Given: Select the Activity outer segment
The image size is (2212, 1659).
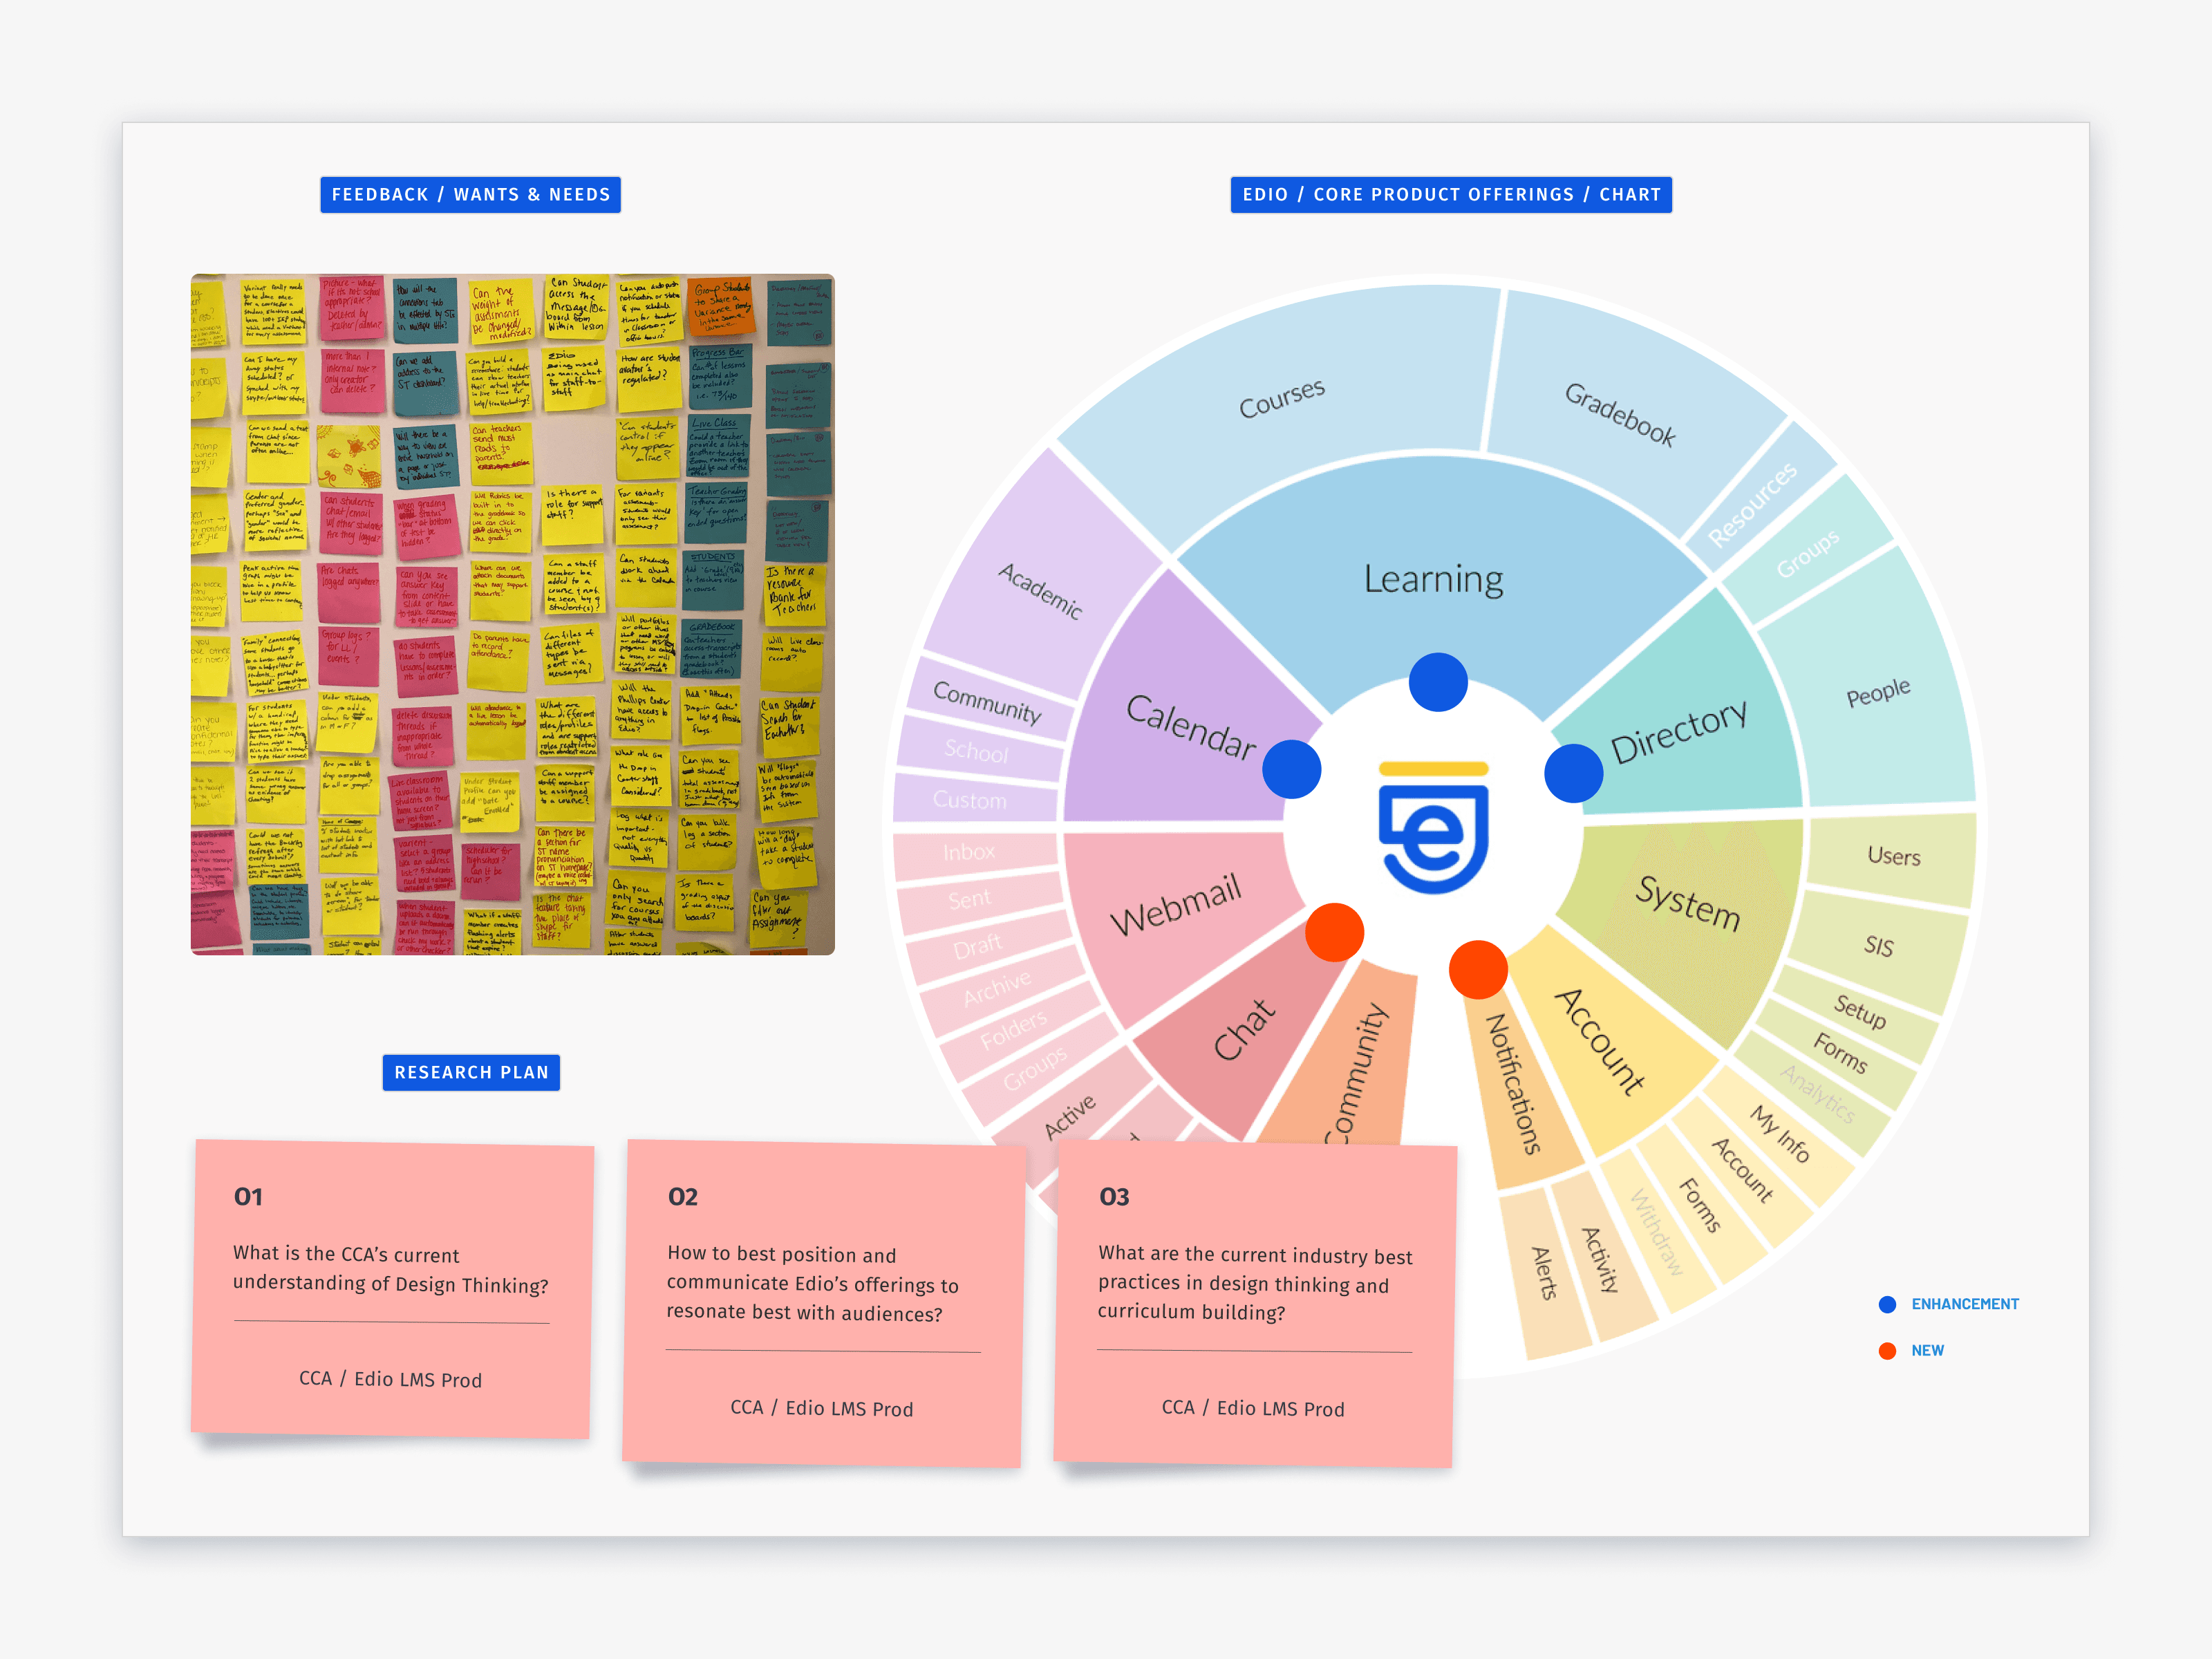Looking at the screenshot, I should tap(1600, 1259).
